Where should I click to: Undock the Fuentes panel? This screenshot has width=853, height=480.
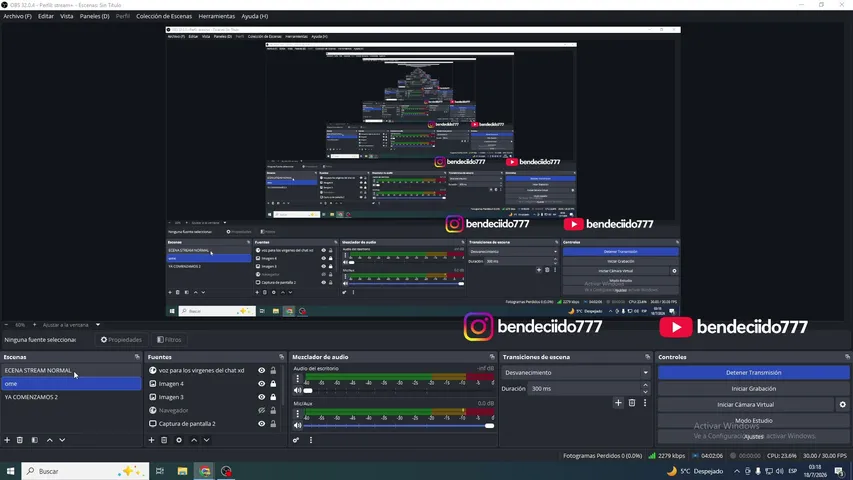click(x=281, y=357)
